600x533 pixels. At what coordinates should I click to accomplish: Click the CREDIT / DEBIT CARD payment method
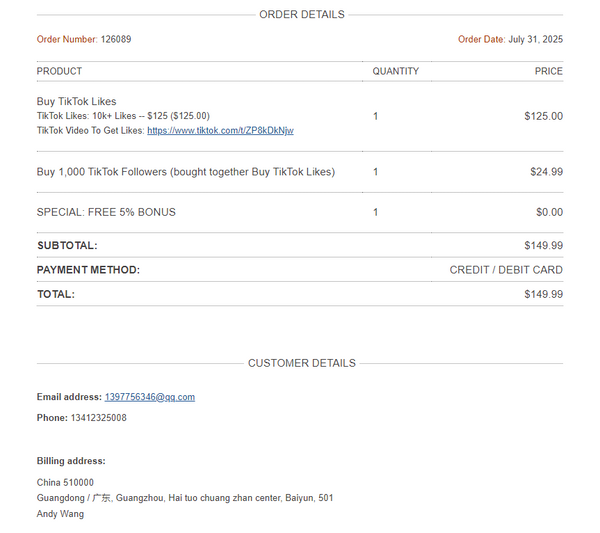pos(506,270)
